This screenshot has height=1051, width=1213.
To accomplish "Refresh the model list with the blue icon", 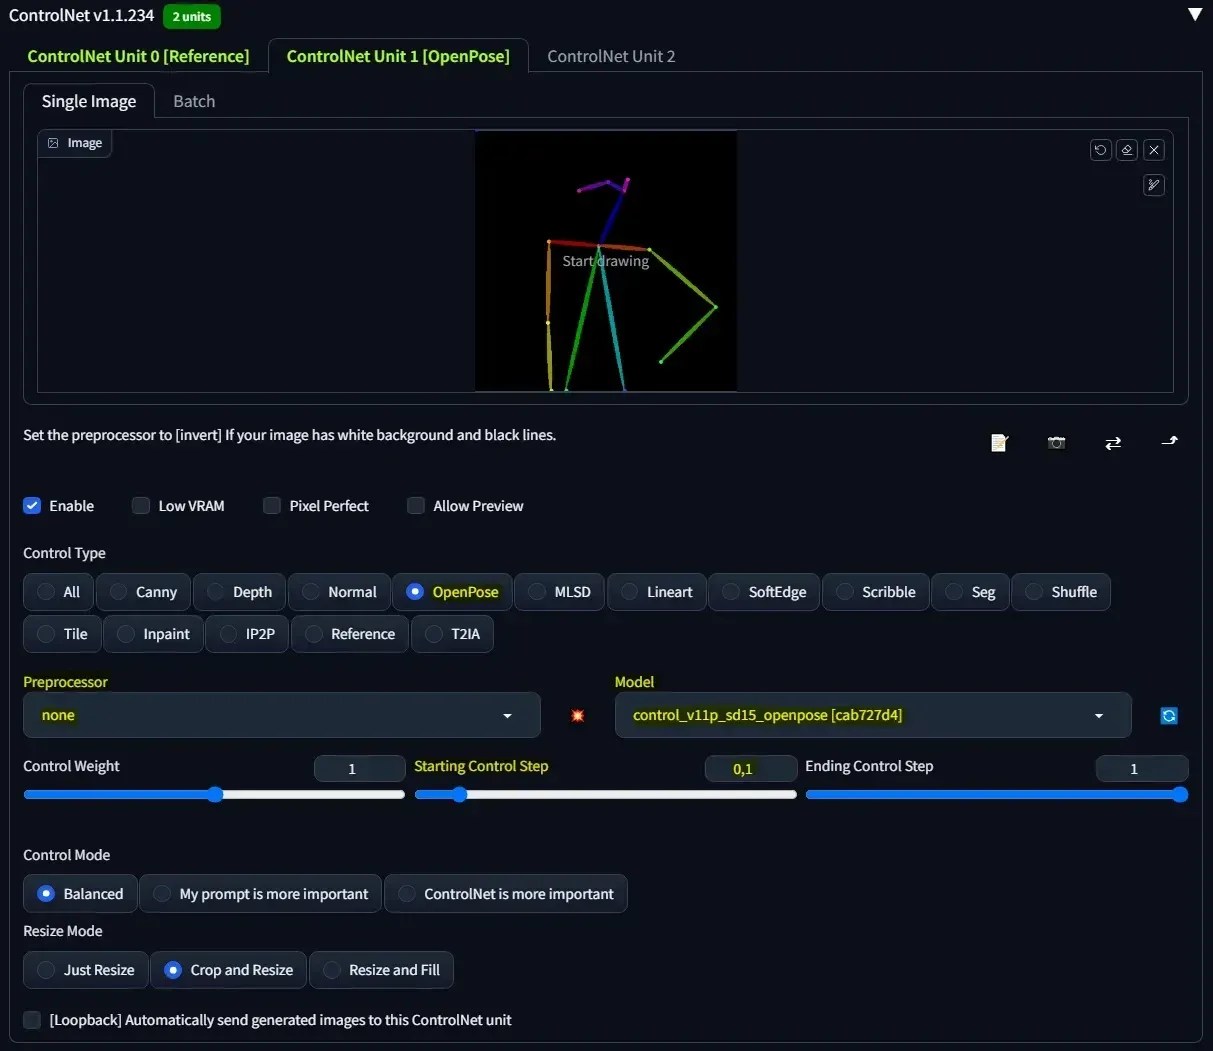I will point(1169,716).
